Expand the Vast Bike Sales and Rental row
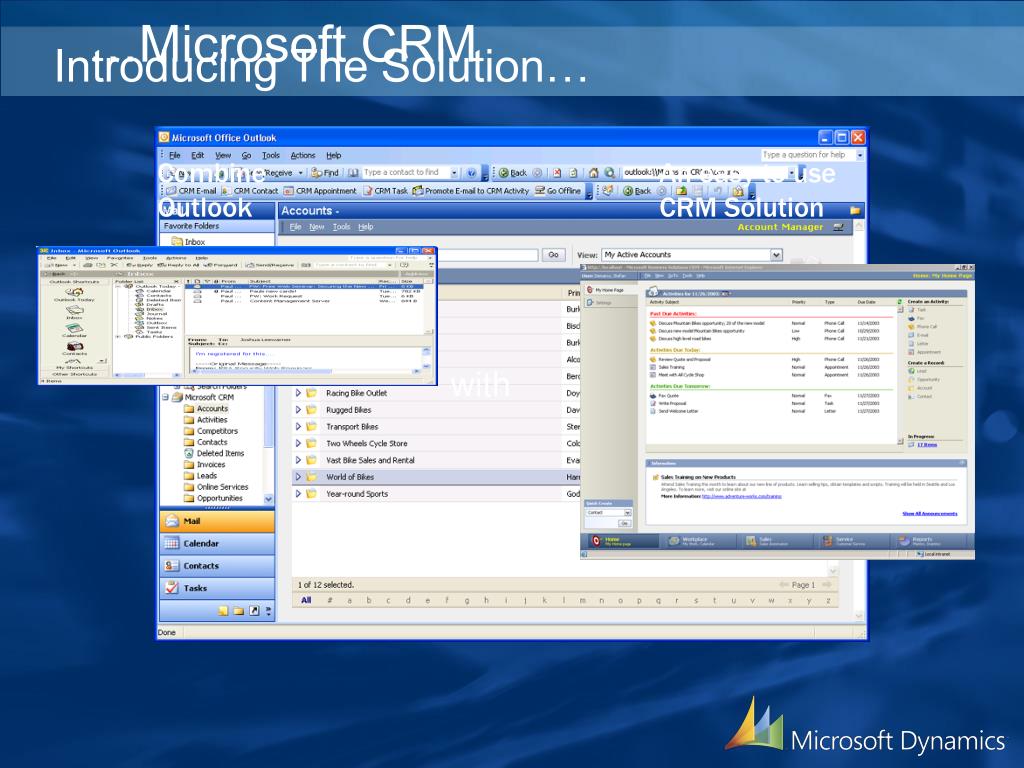Screen dimensions: 1024x768 [298, 460]
